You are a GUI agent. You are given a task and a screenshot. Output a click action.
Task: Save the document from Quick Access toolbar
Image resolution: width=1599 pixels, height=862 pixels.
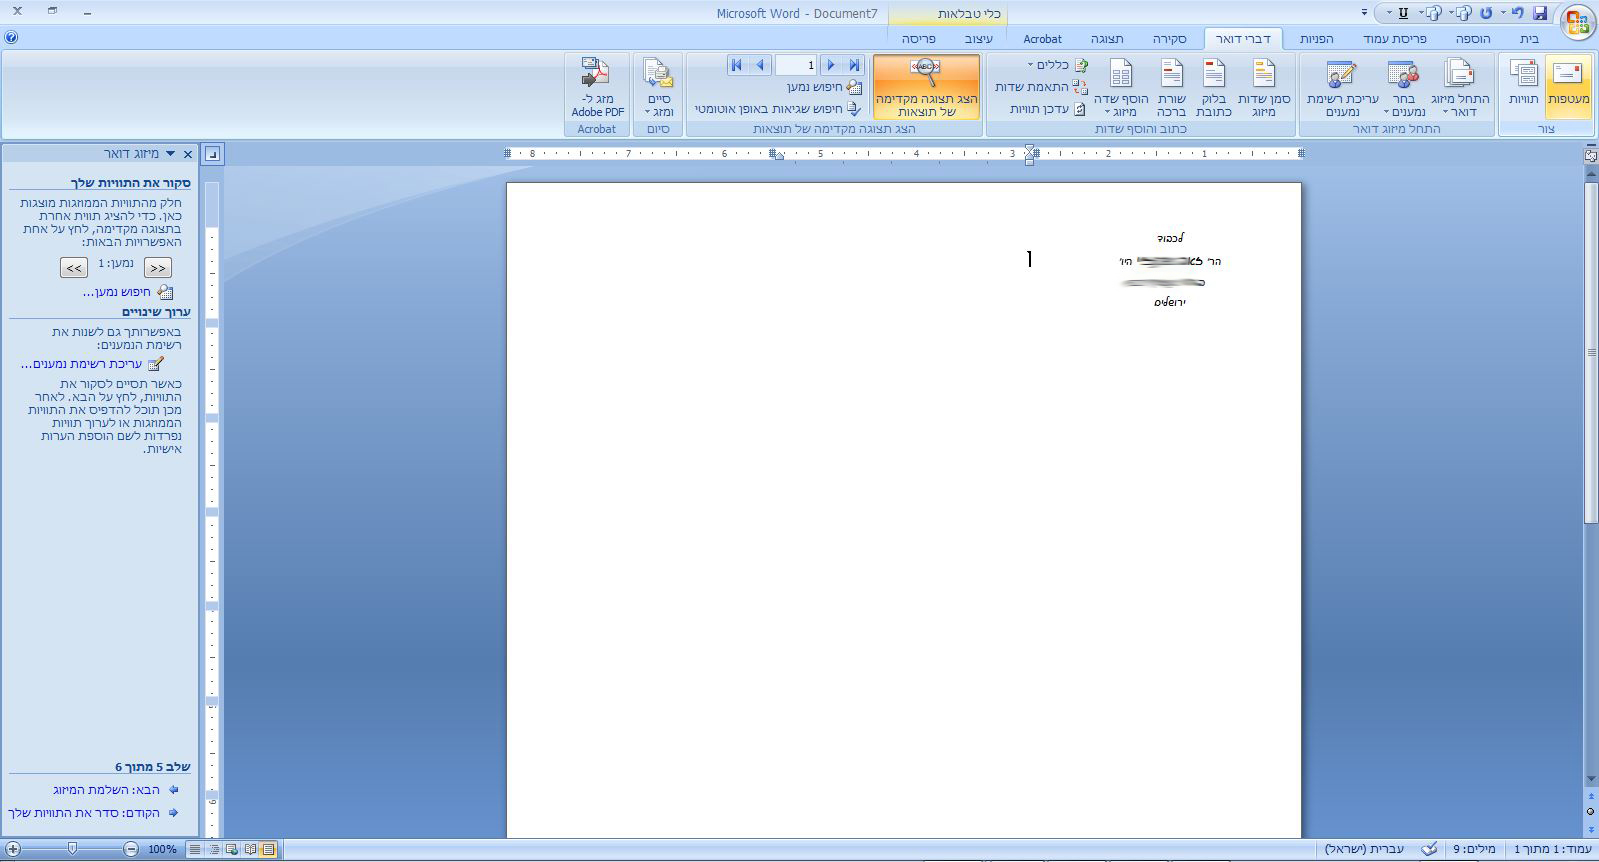1540,13
